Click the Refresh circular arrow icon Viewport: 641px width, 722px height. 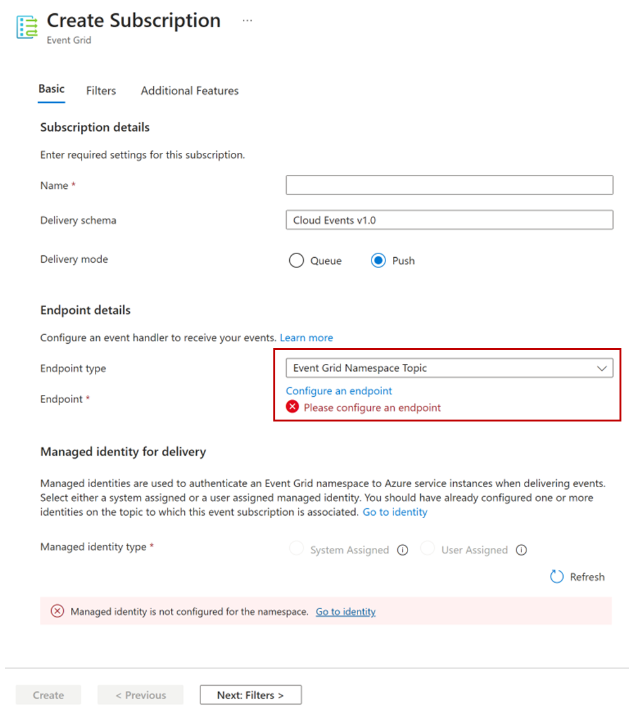557,576
